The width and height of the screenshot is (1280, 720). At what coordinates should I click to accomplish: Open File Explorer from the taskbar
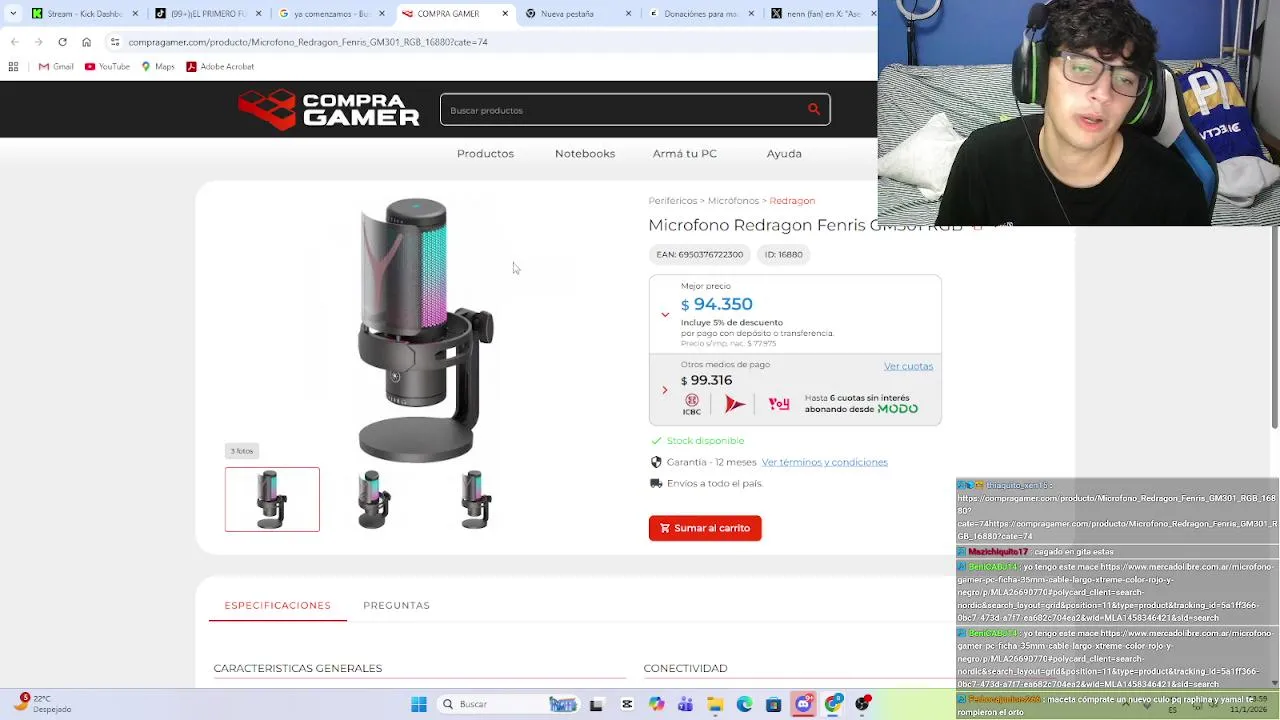tap(715, 704)
